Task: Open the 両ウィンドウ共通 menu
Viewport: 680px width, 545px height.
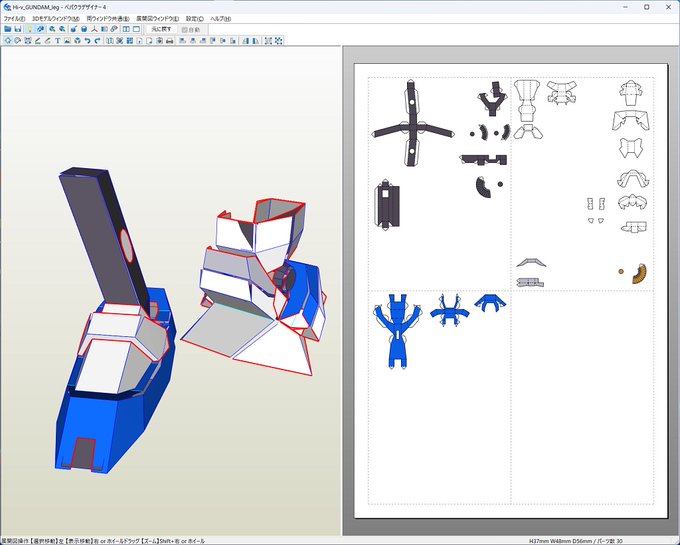Action: tap(108, 19)
